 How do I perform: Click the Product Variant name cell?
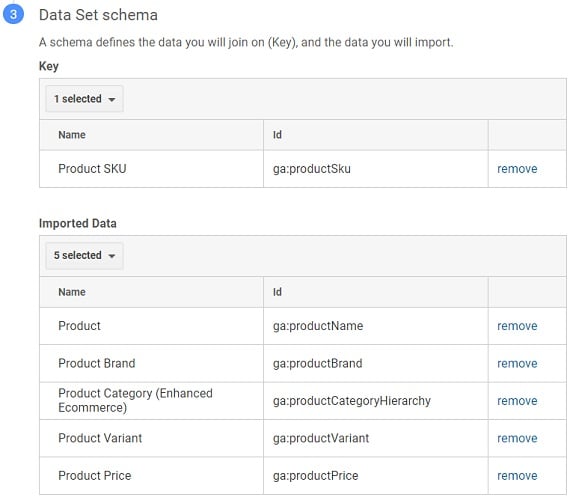click(x=151, y=438)
